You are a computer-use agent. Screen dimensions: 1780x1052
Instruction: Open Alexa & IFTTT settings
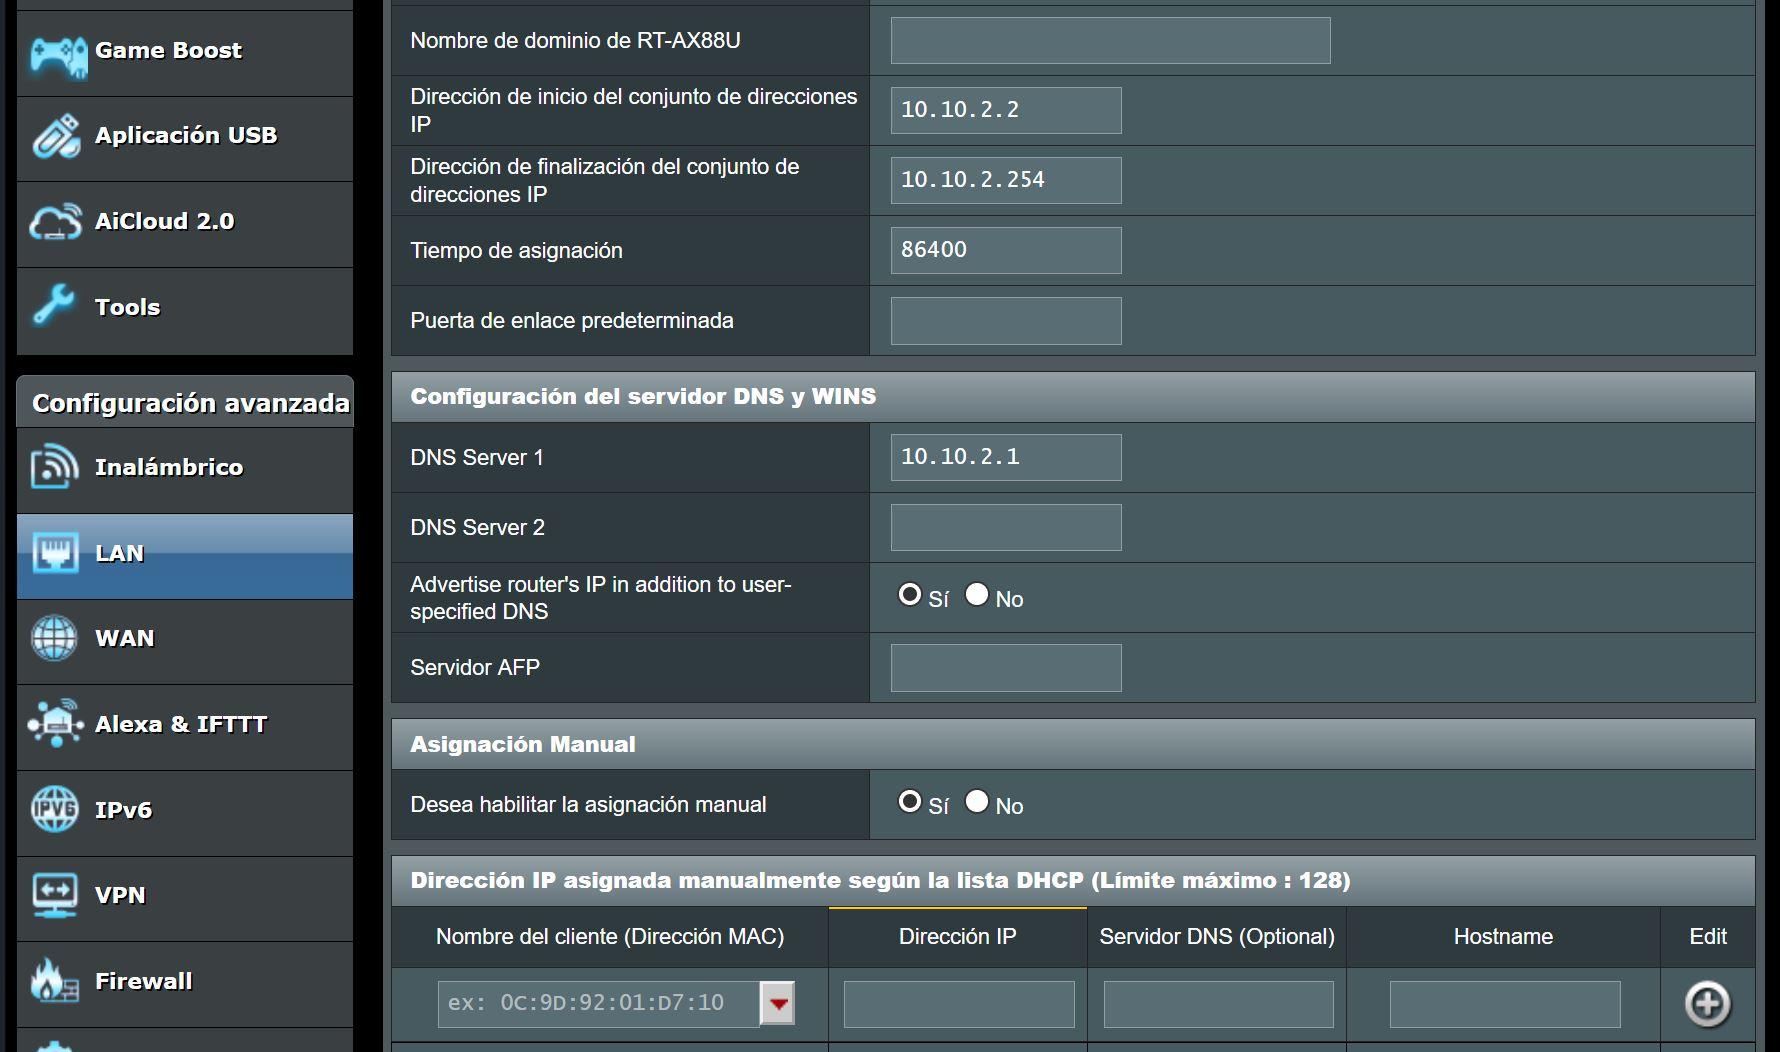point(185,728)
